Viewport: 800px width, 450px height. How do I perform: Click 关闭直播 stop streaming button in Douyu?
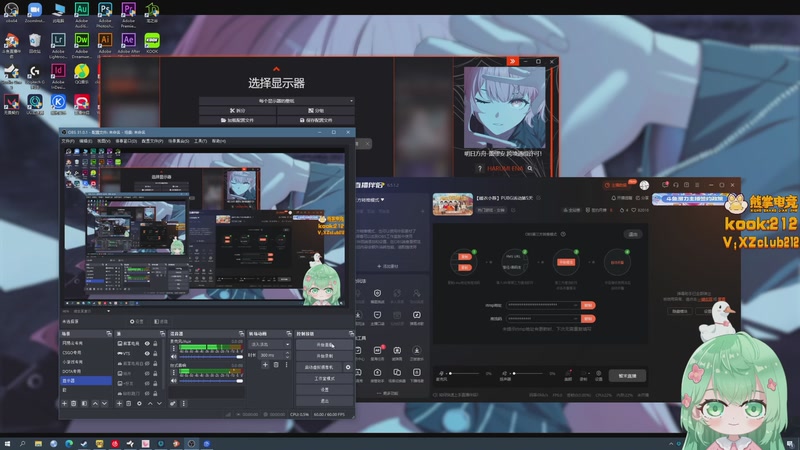coord(627,376)
